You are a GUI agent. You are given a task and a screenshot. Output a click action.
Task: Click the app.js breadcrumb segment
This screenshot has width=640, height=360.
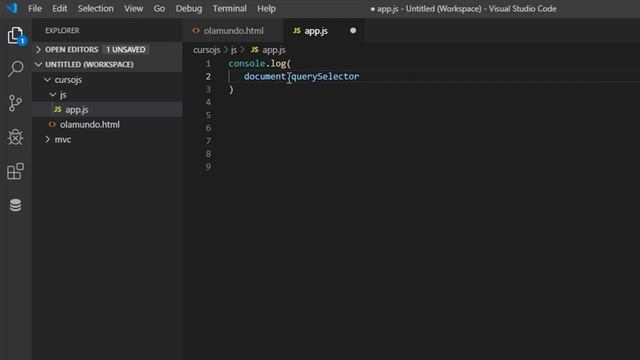point(274,50)
